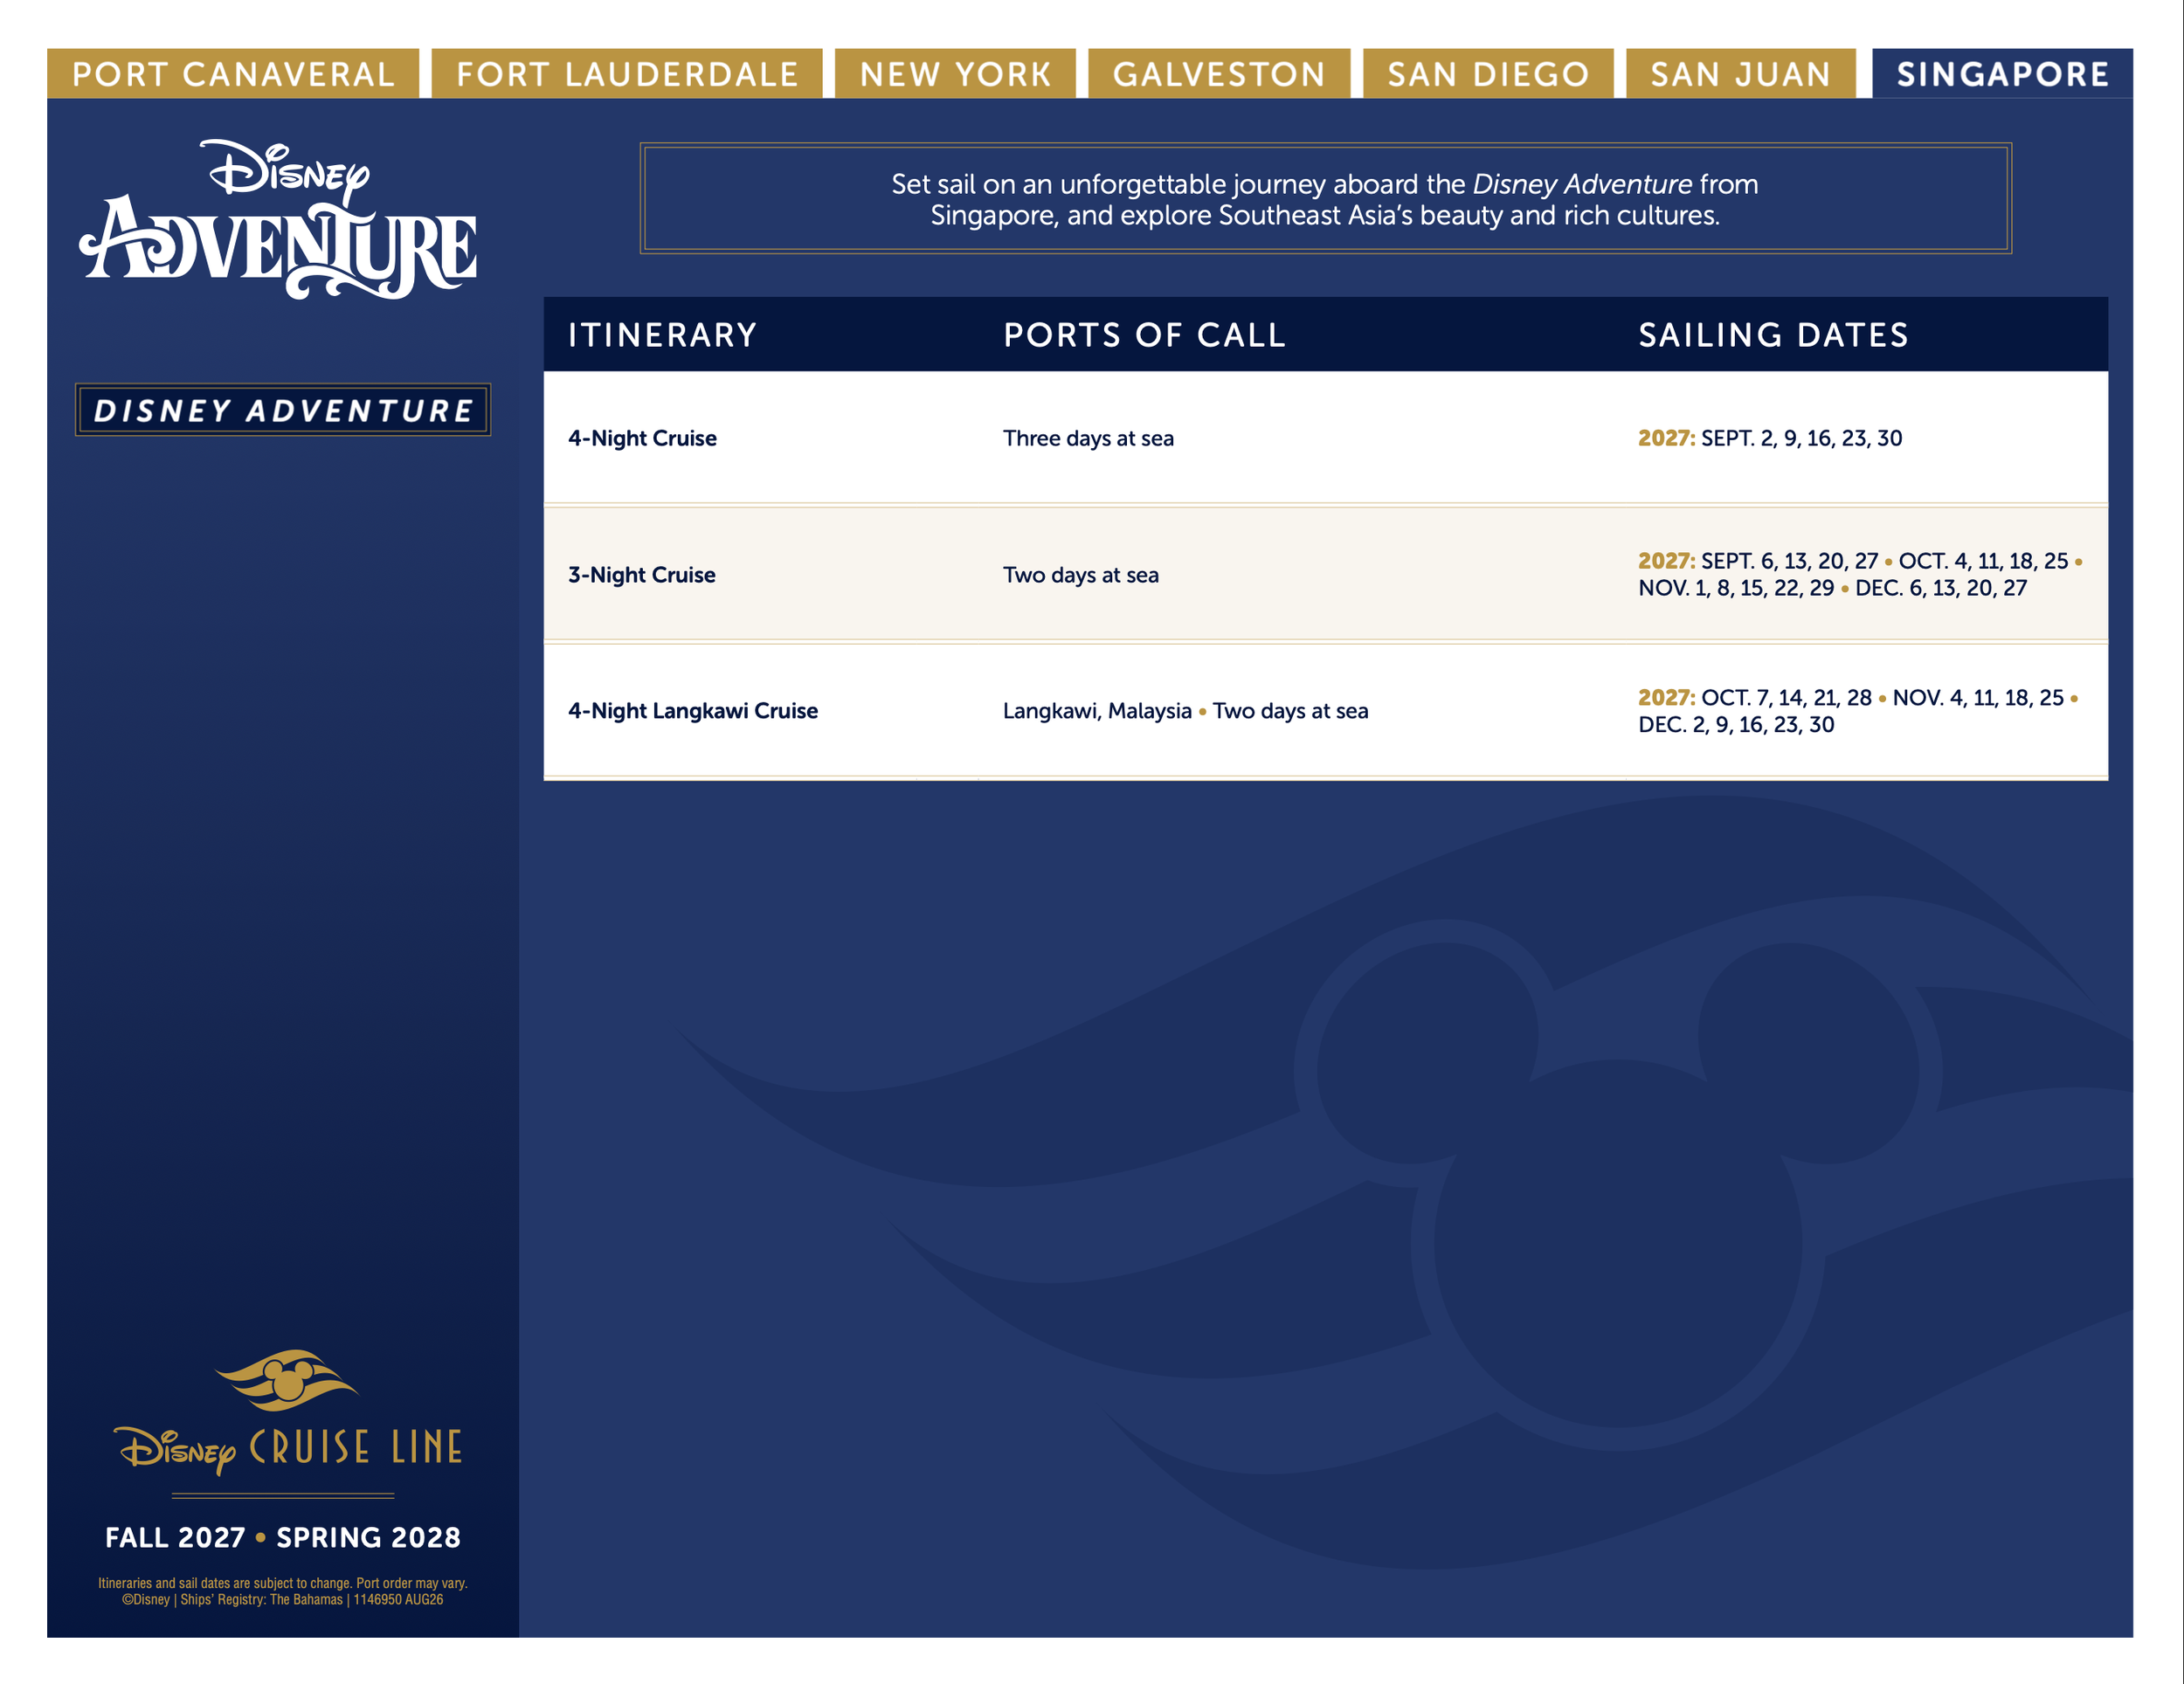The height and width of the screenshot is (1684, 2184).
Task: Select the 4-Night Langkawi Cruise itinerary name
Action: [692, 711]
